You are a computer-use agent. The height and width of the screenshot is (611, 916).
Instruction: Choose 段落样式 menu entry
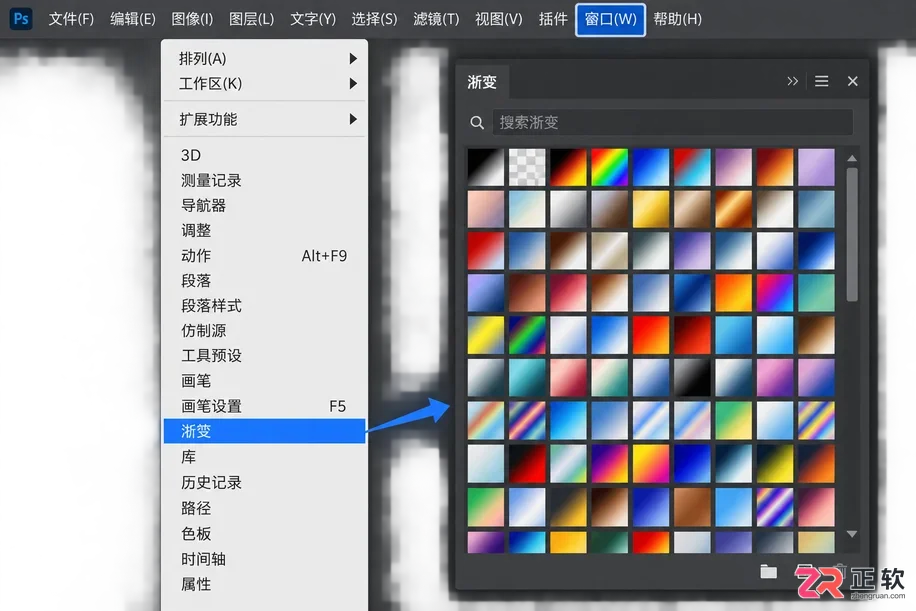[265, 306]
